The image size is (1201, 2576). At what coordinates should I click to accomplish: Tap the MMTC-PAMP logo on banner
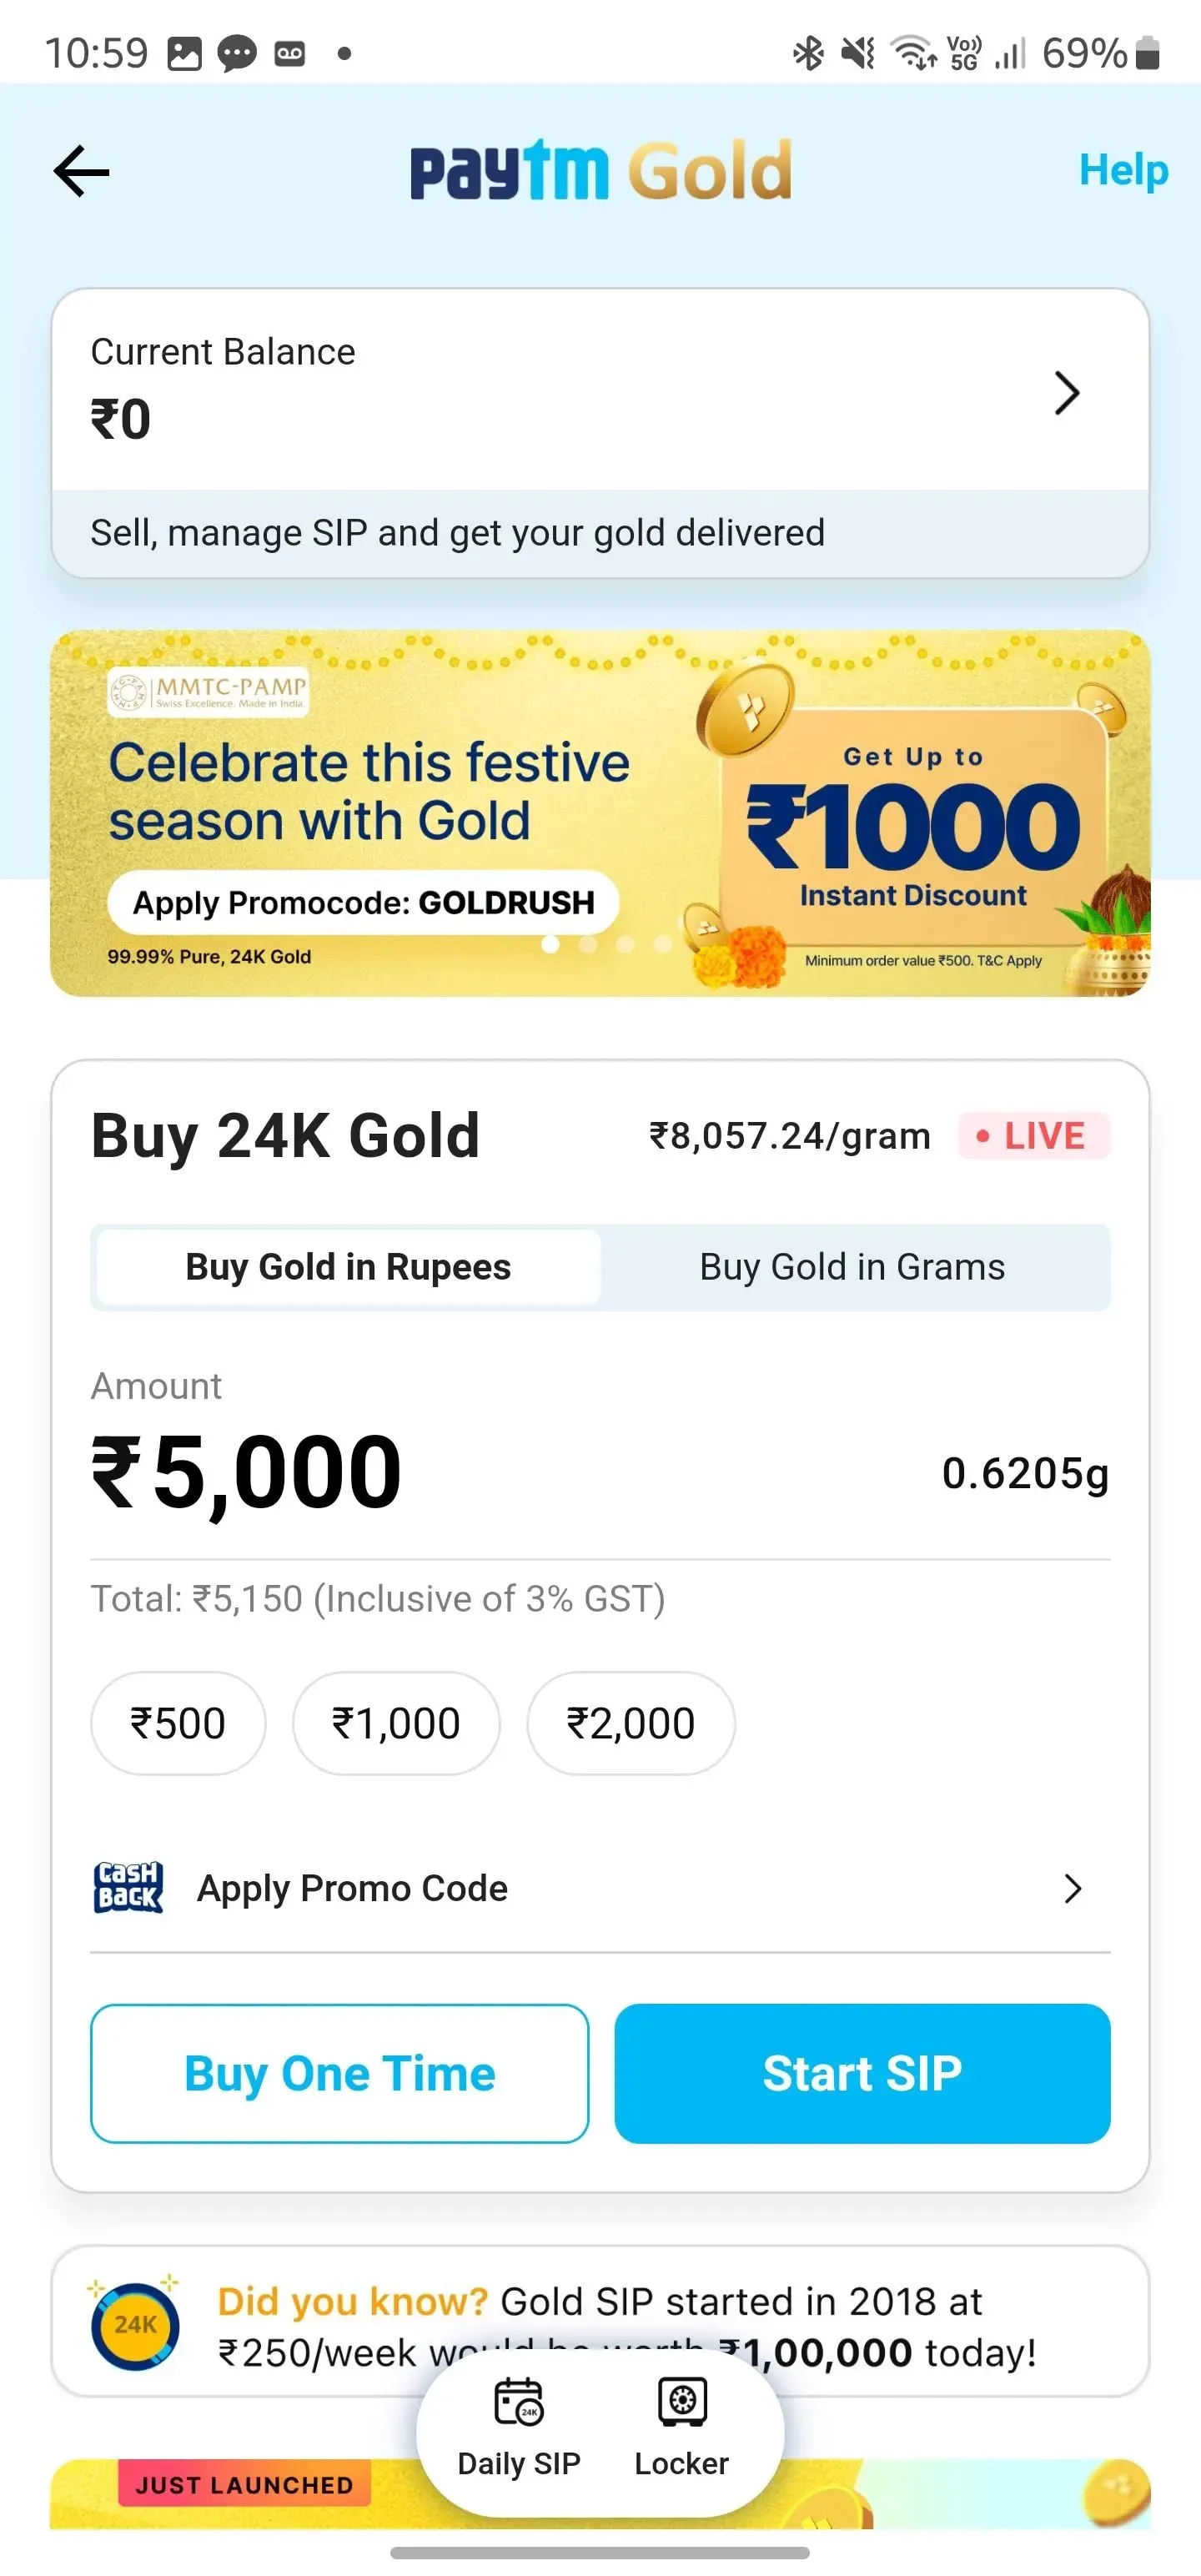(x=208, y=691)
